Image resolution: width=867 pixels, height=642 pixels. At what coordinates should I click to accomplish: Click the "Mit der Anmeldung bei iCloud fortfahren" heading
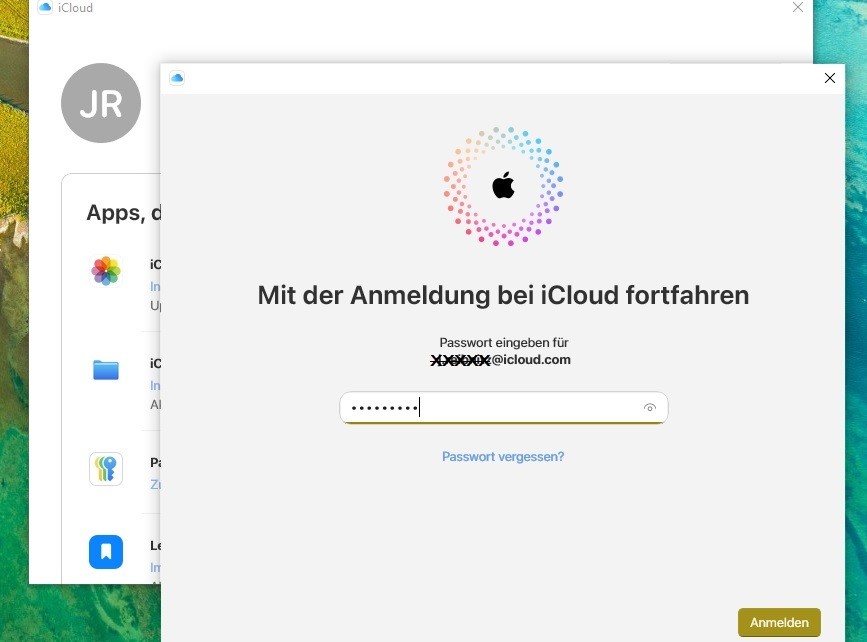pos(503,295)
